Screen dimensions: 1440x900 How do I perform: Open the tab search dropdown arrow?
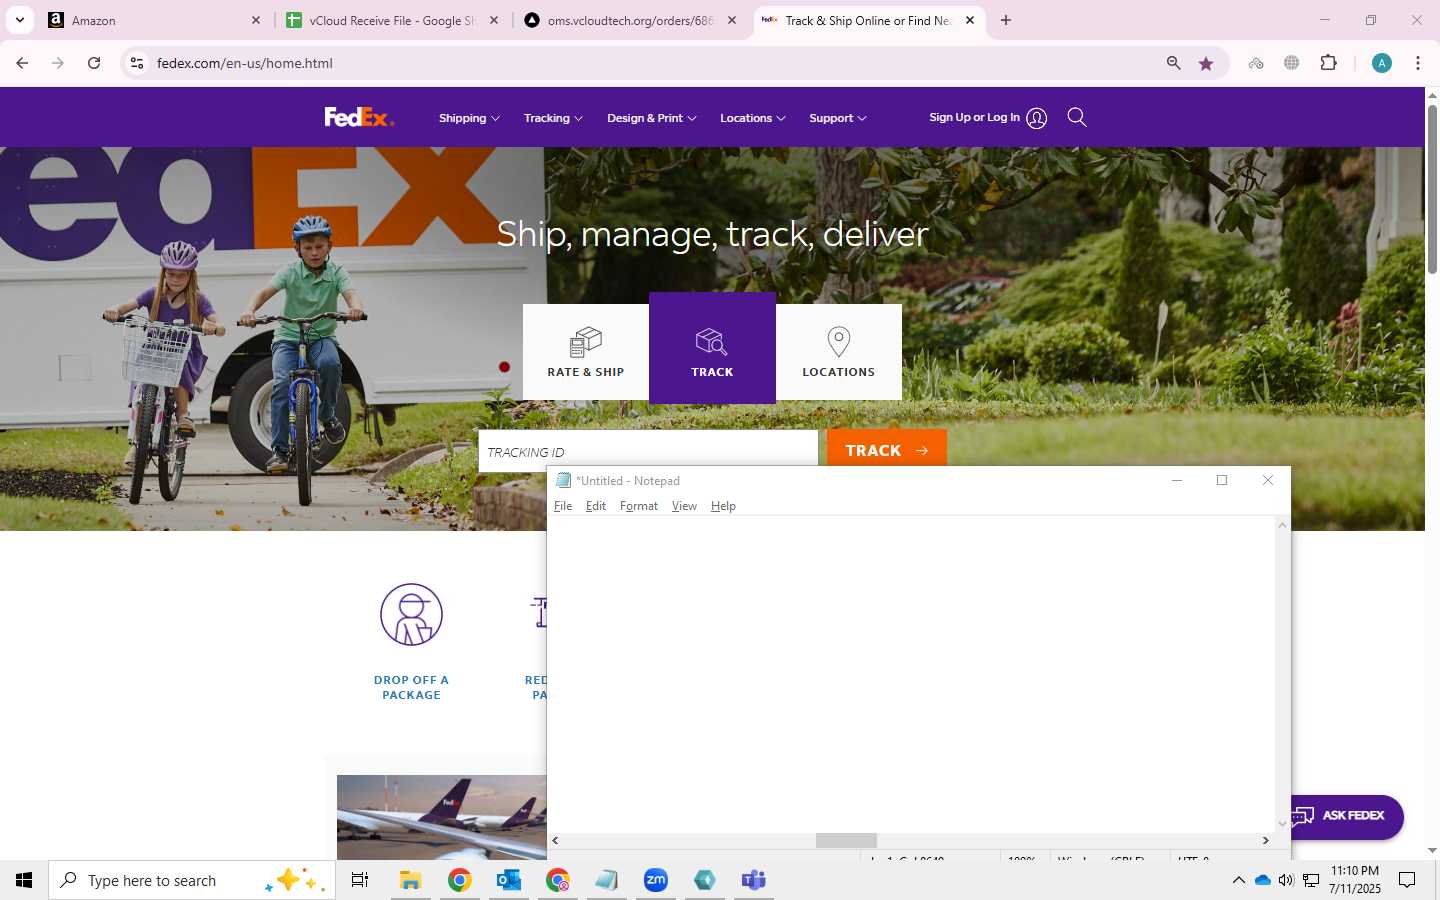pos(19,20)
